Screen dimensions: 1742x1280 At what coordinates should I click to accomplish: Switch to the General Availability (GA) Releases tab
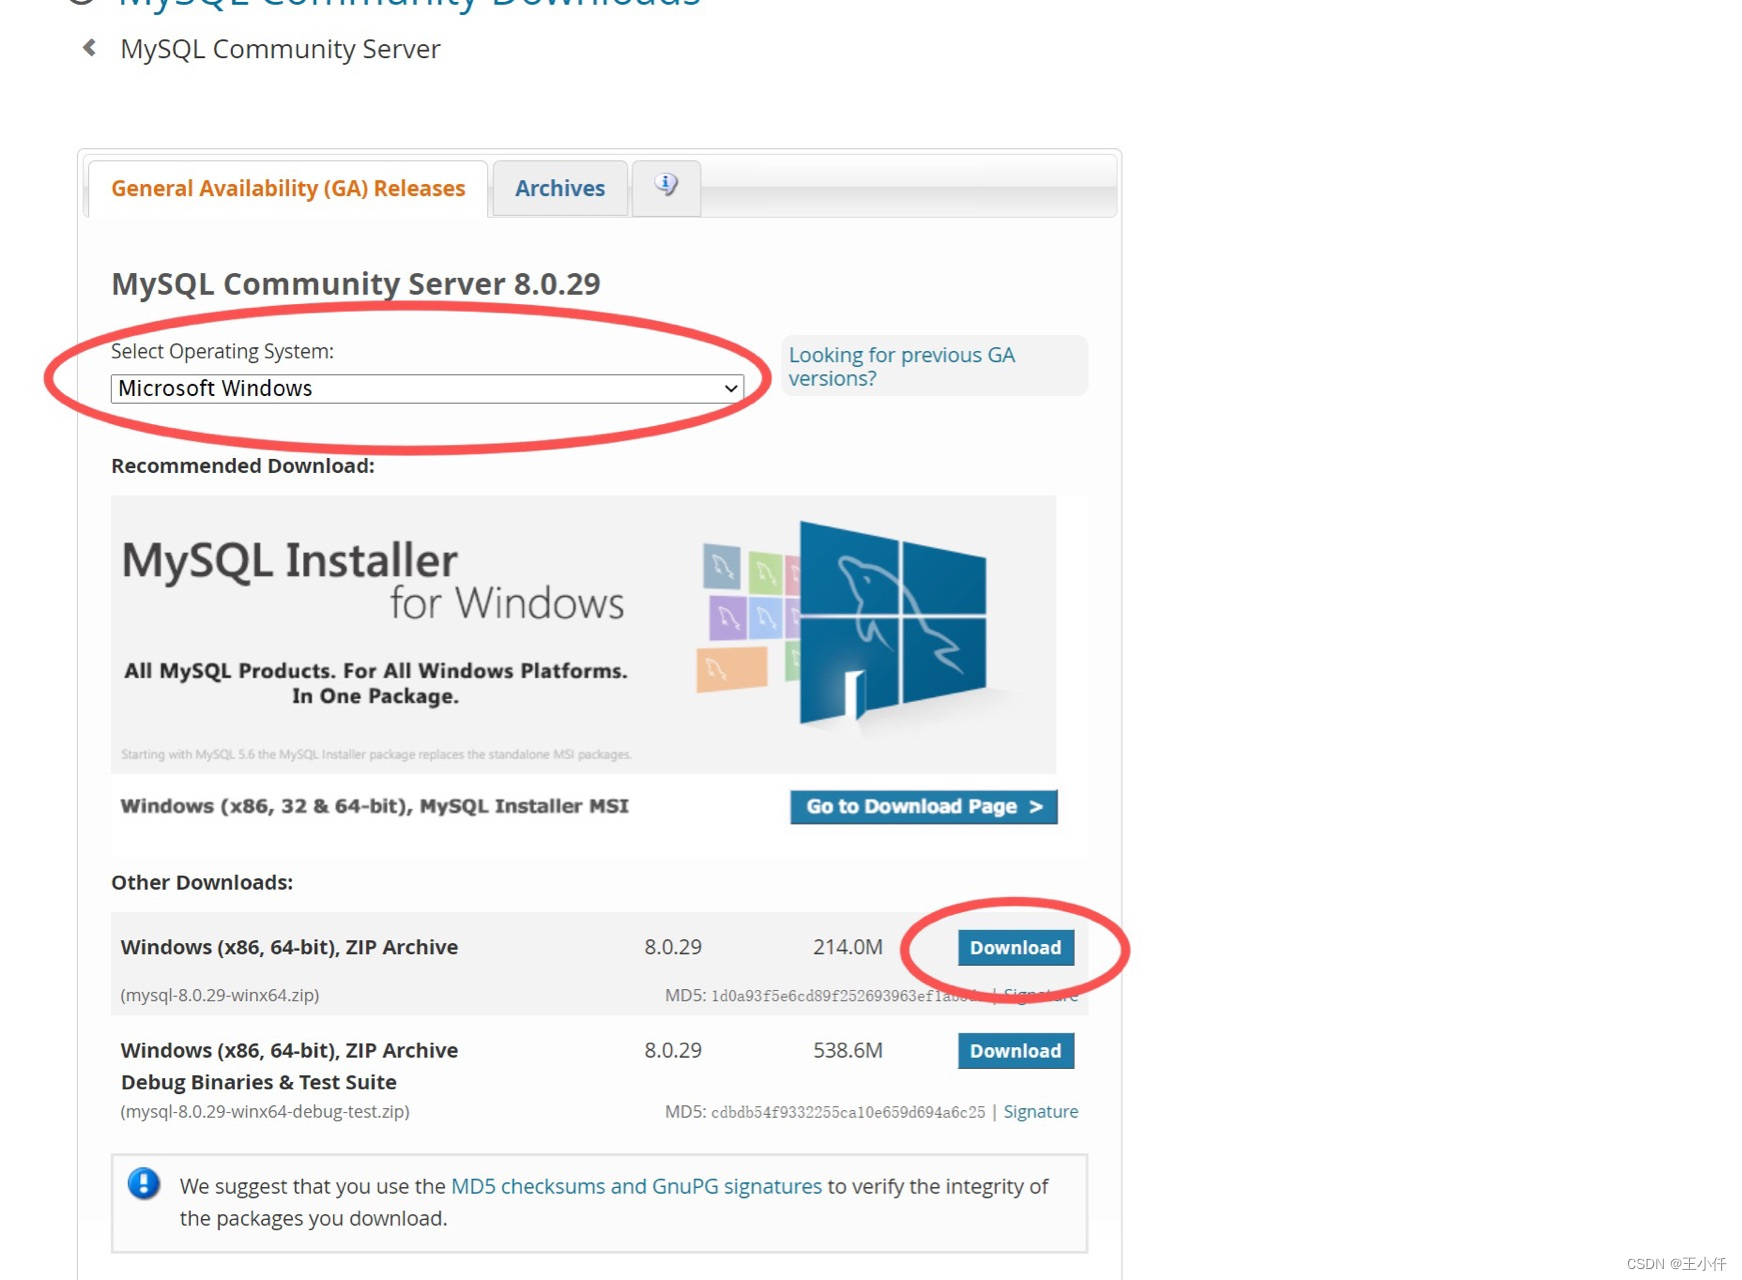[288, 188]
